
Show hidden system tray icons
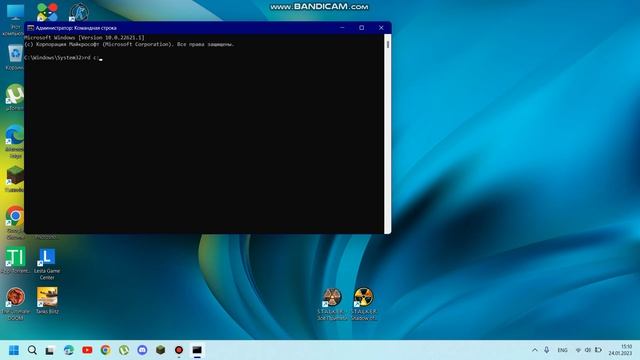(x=535, y=350)
